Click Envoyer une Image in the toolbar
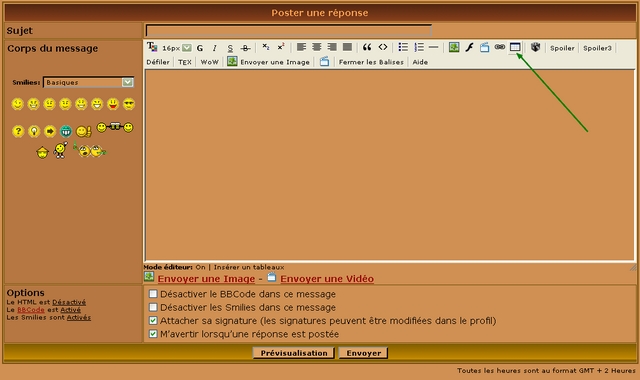This screenshot has height=380, width=640. 275,62
